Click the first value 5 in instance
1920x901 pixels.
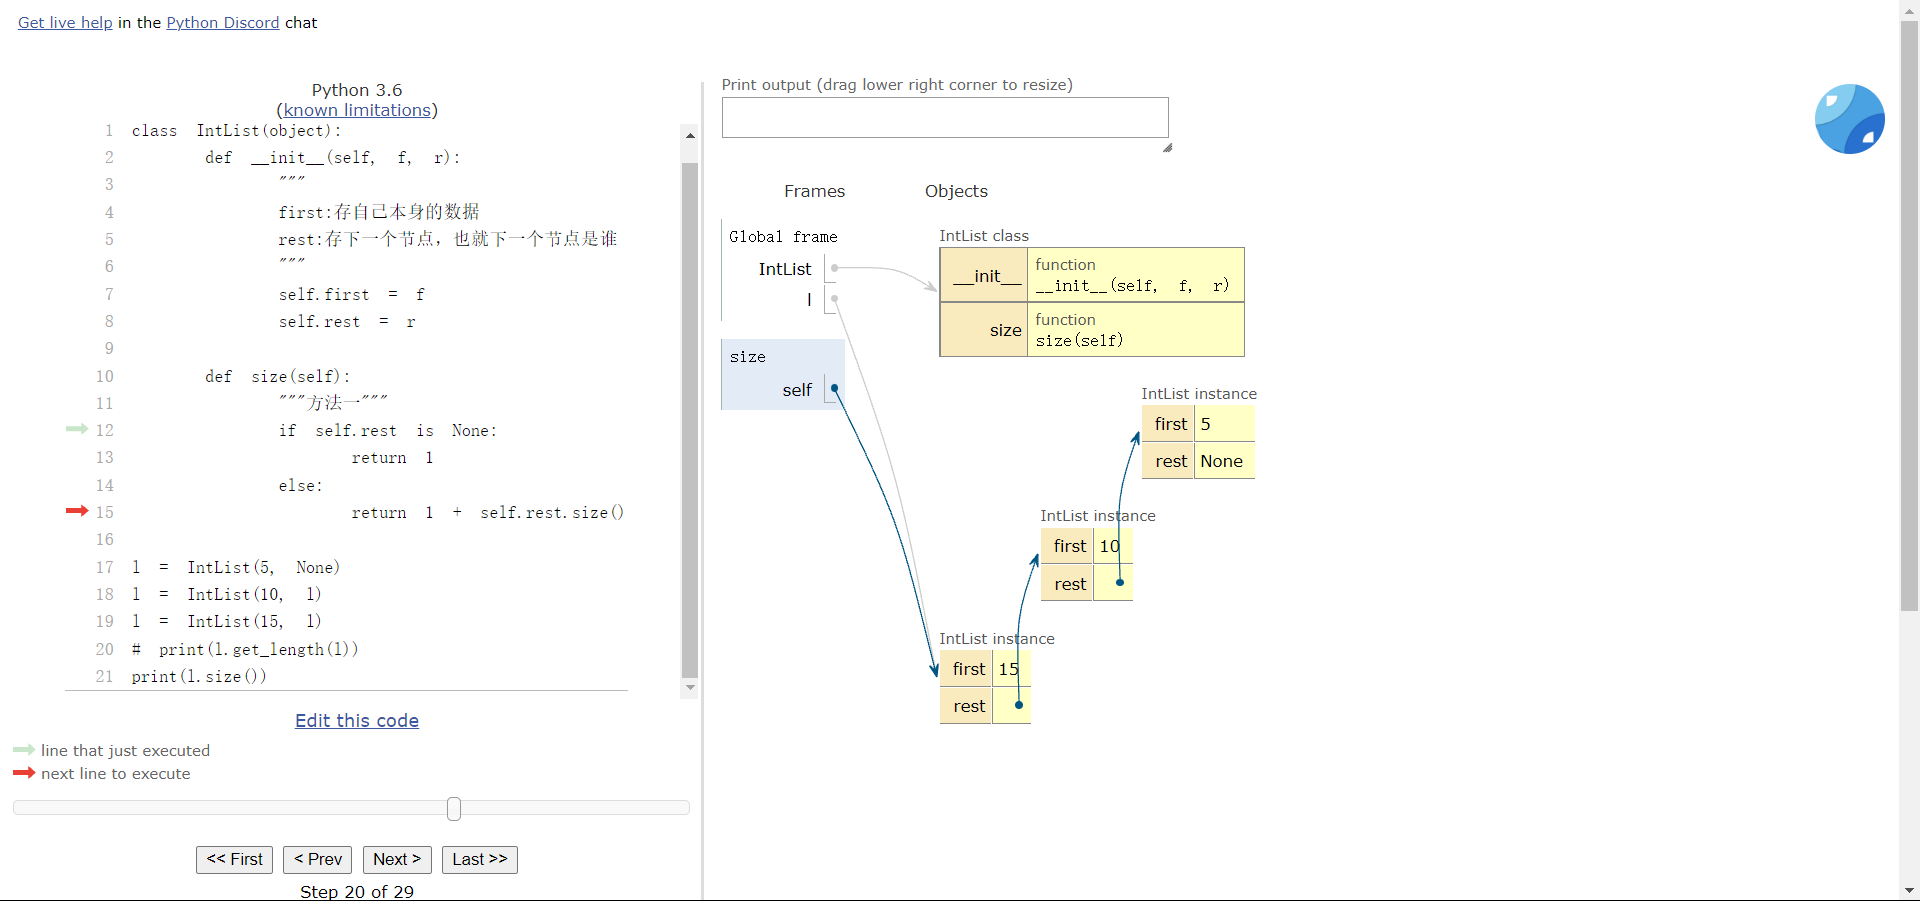(1206, 424)
